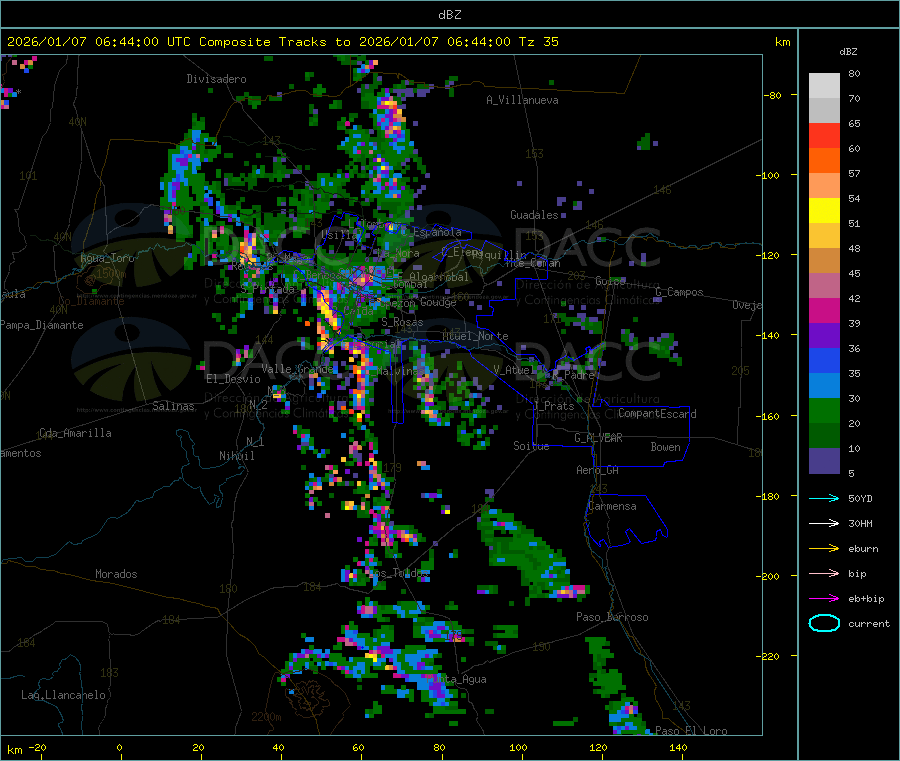
Task: Pick the purple 36-39 dBZ swatch
Action: pos(824,336)
